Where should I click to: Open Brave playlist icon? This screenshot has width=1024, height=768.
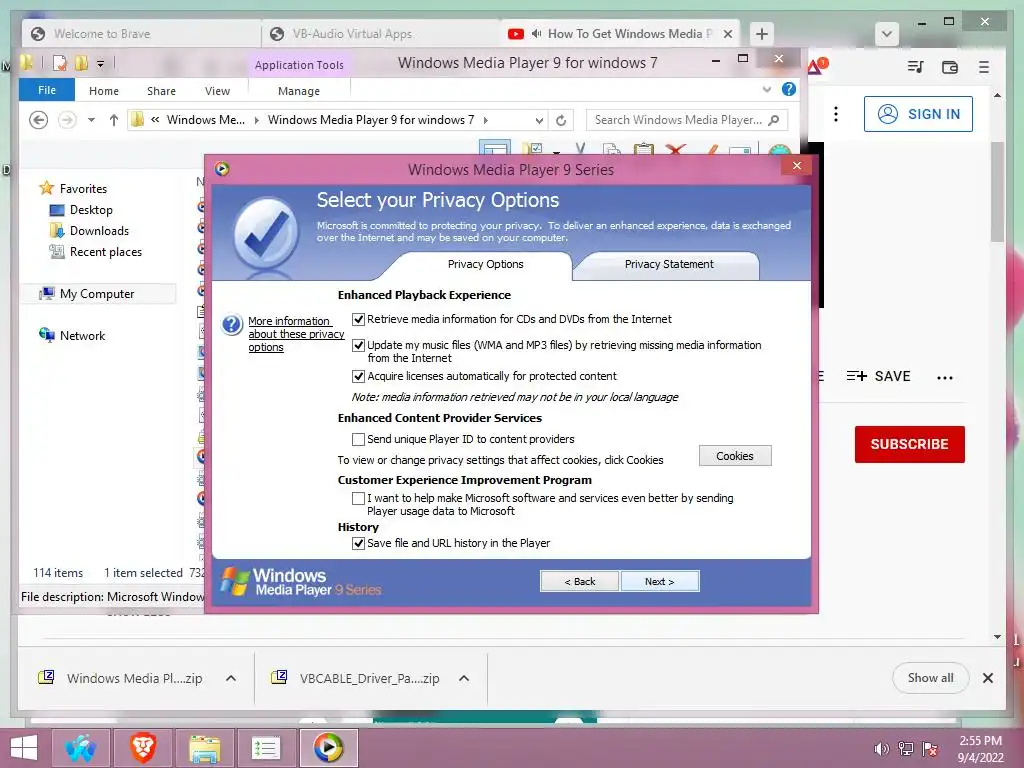click(x=915, y=67)
